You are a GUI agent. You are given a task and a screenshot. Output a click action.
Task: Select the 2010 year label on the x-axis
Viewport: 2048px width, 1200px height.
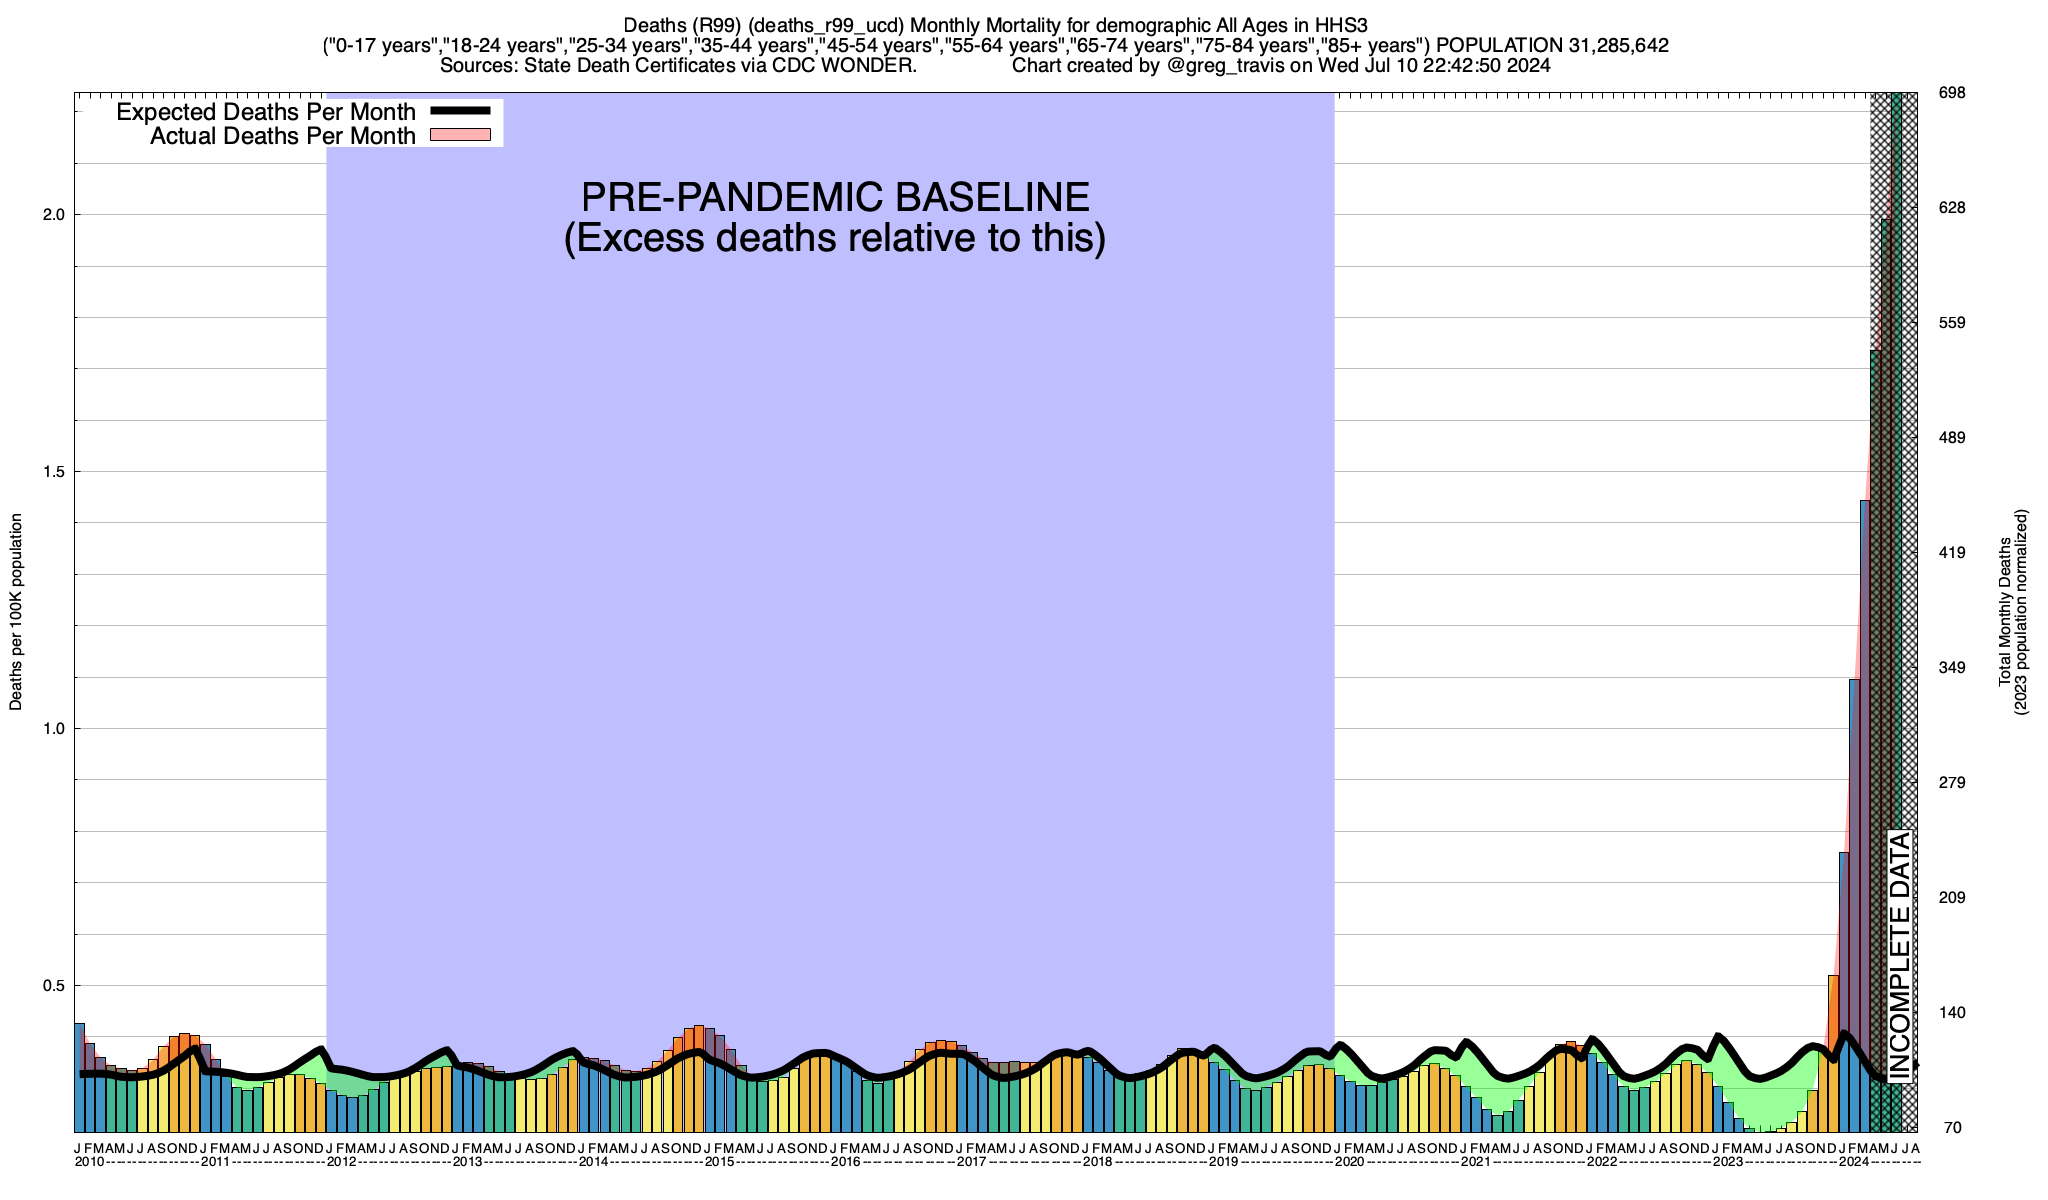89,1161
